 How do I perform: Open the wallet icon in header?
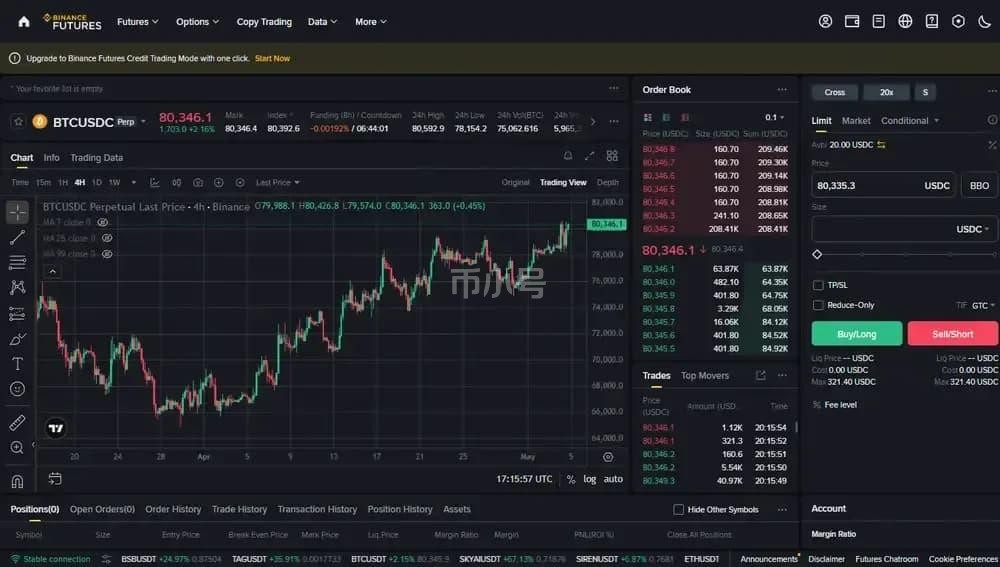click(851, 22)
